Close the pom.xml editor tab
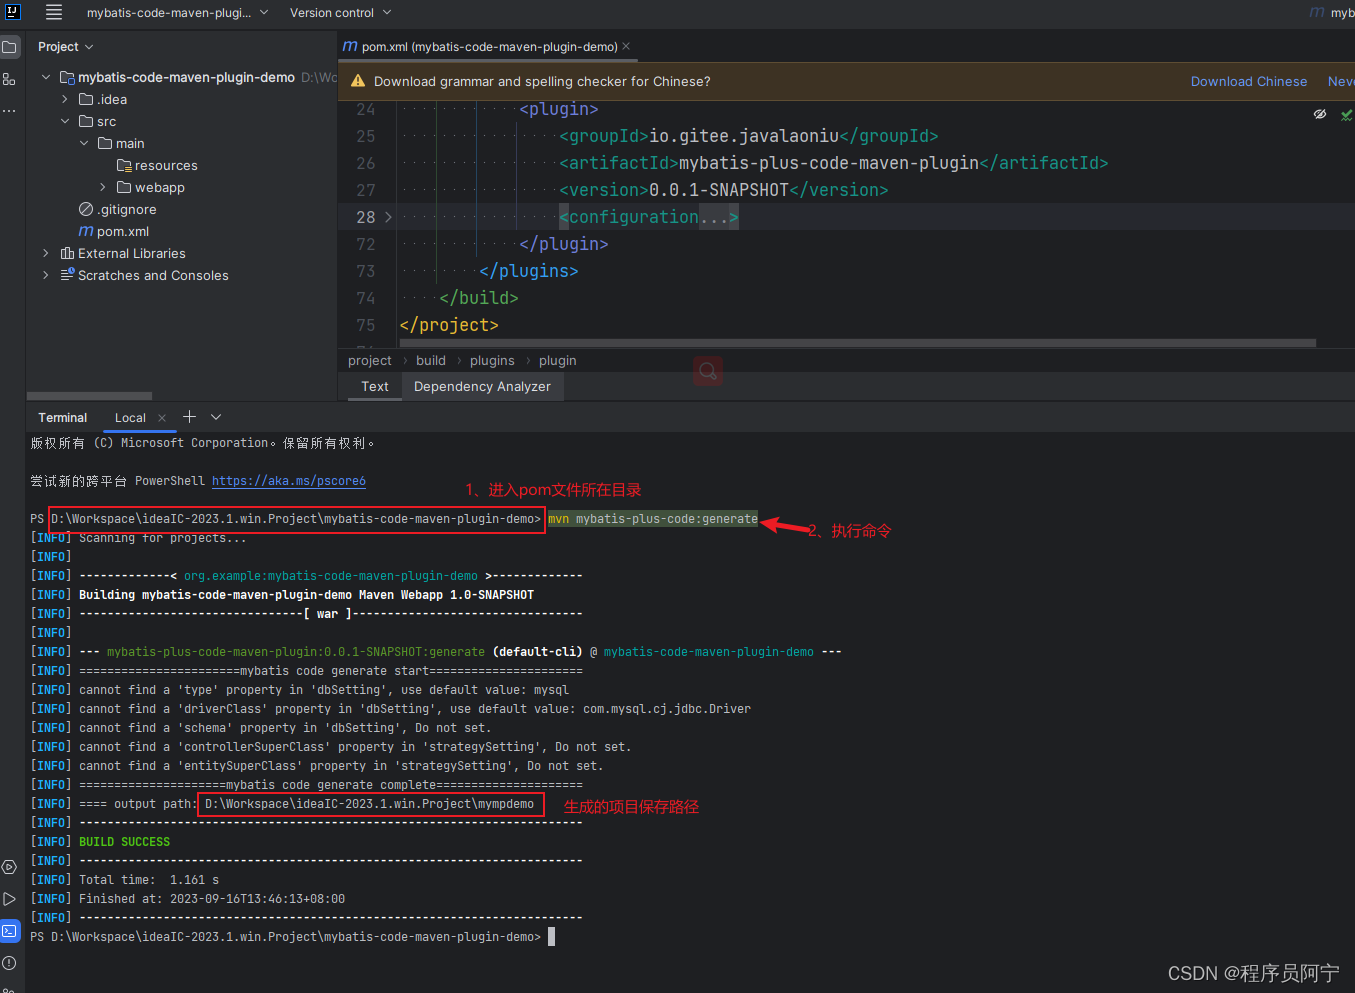Viewport: 1355px width, 993px height. pyautogui.click(x=626, y=46)
